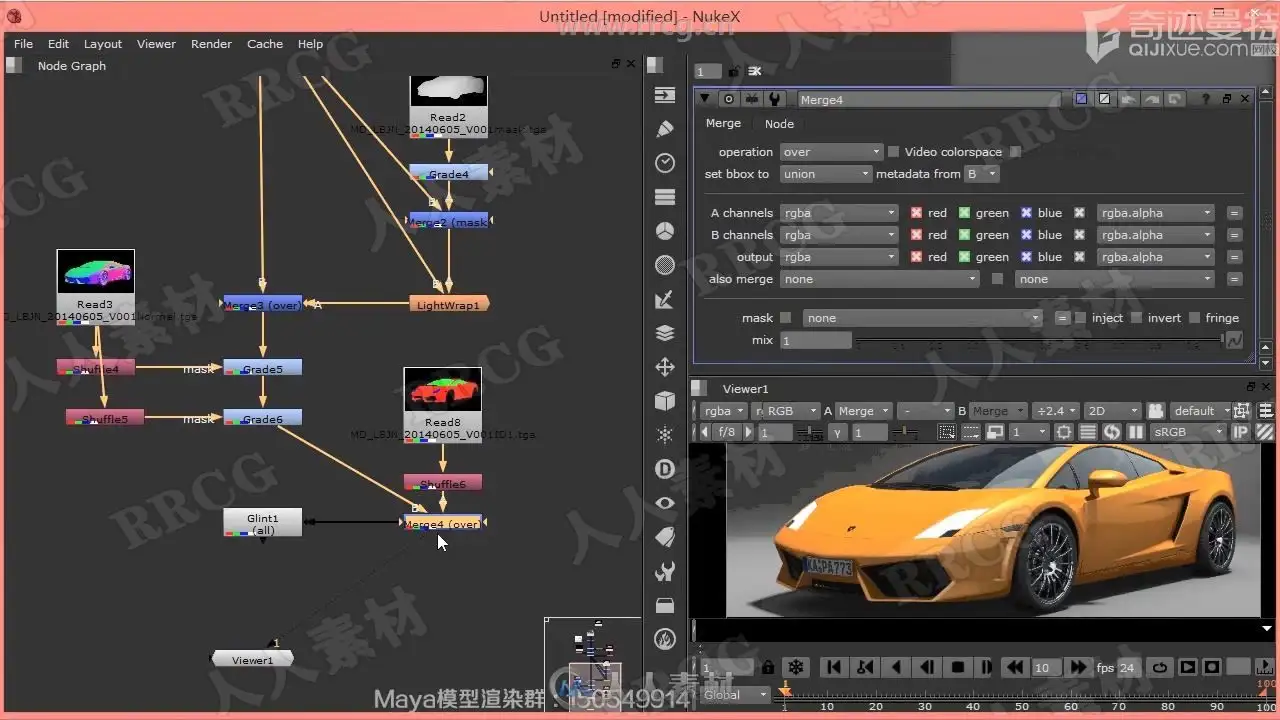Open the FurnaceCore flame toolbar menu
The image size is (1280, 720).
point(665,639)
